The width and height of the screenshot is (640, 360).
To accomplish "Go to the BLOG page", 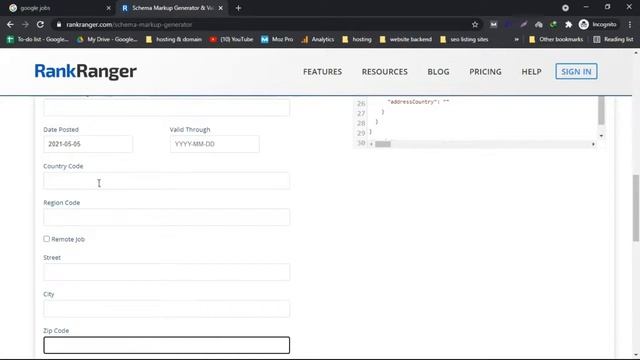I will coord(438,71).
